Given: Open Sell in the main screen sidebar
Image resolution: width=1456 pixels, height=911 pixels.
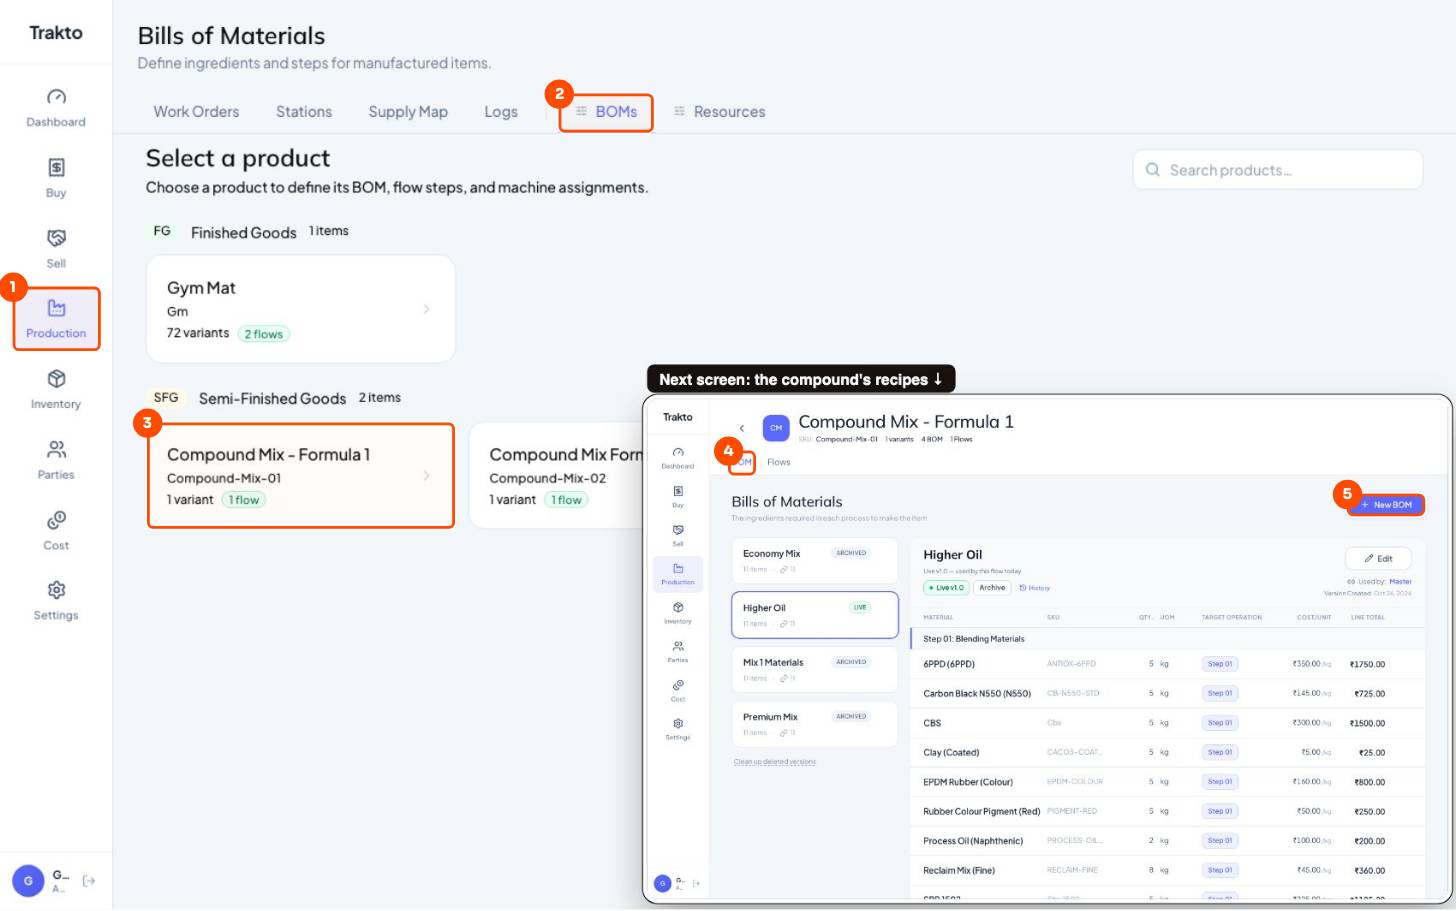Looking at the screenshot, I should pos(56,249).
